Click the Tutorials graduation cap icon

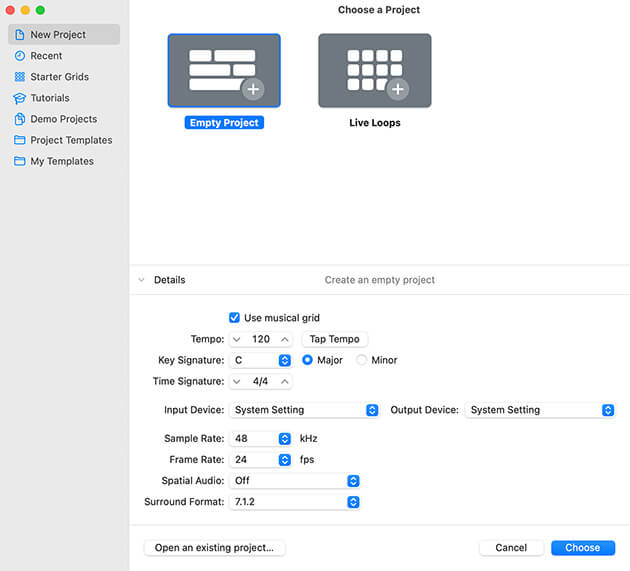click(20, 98)
